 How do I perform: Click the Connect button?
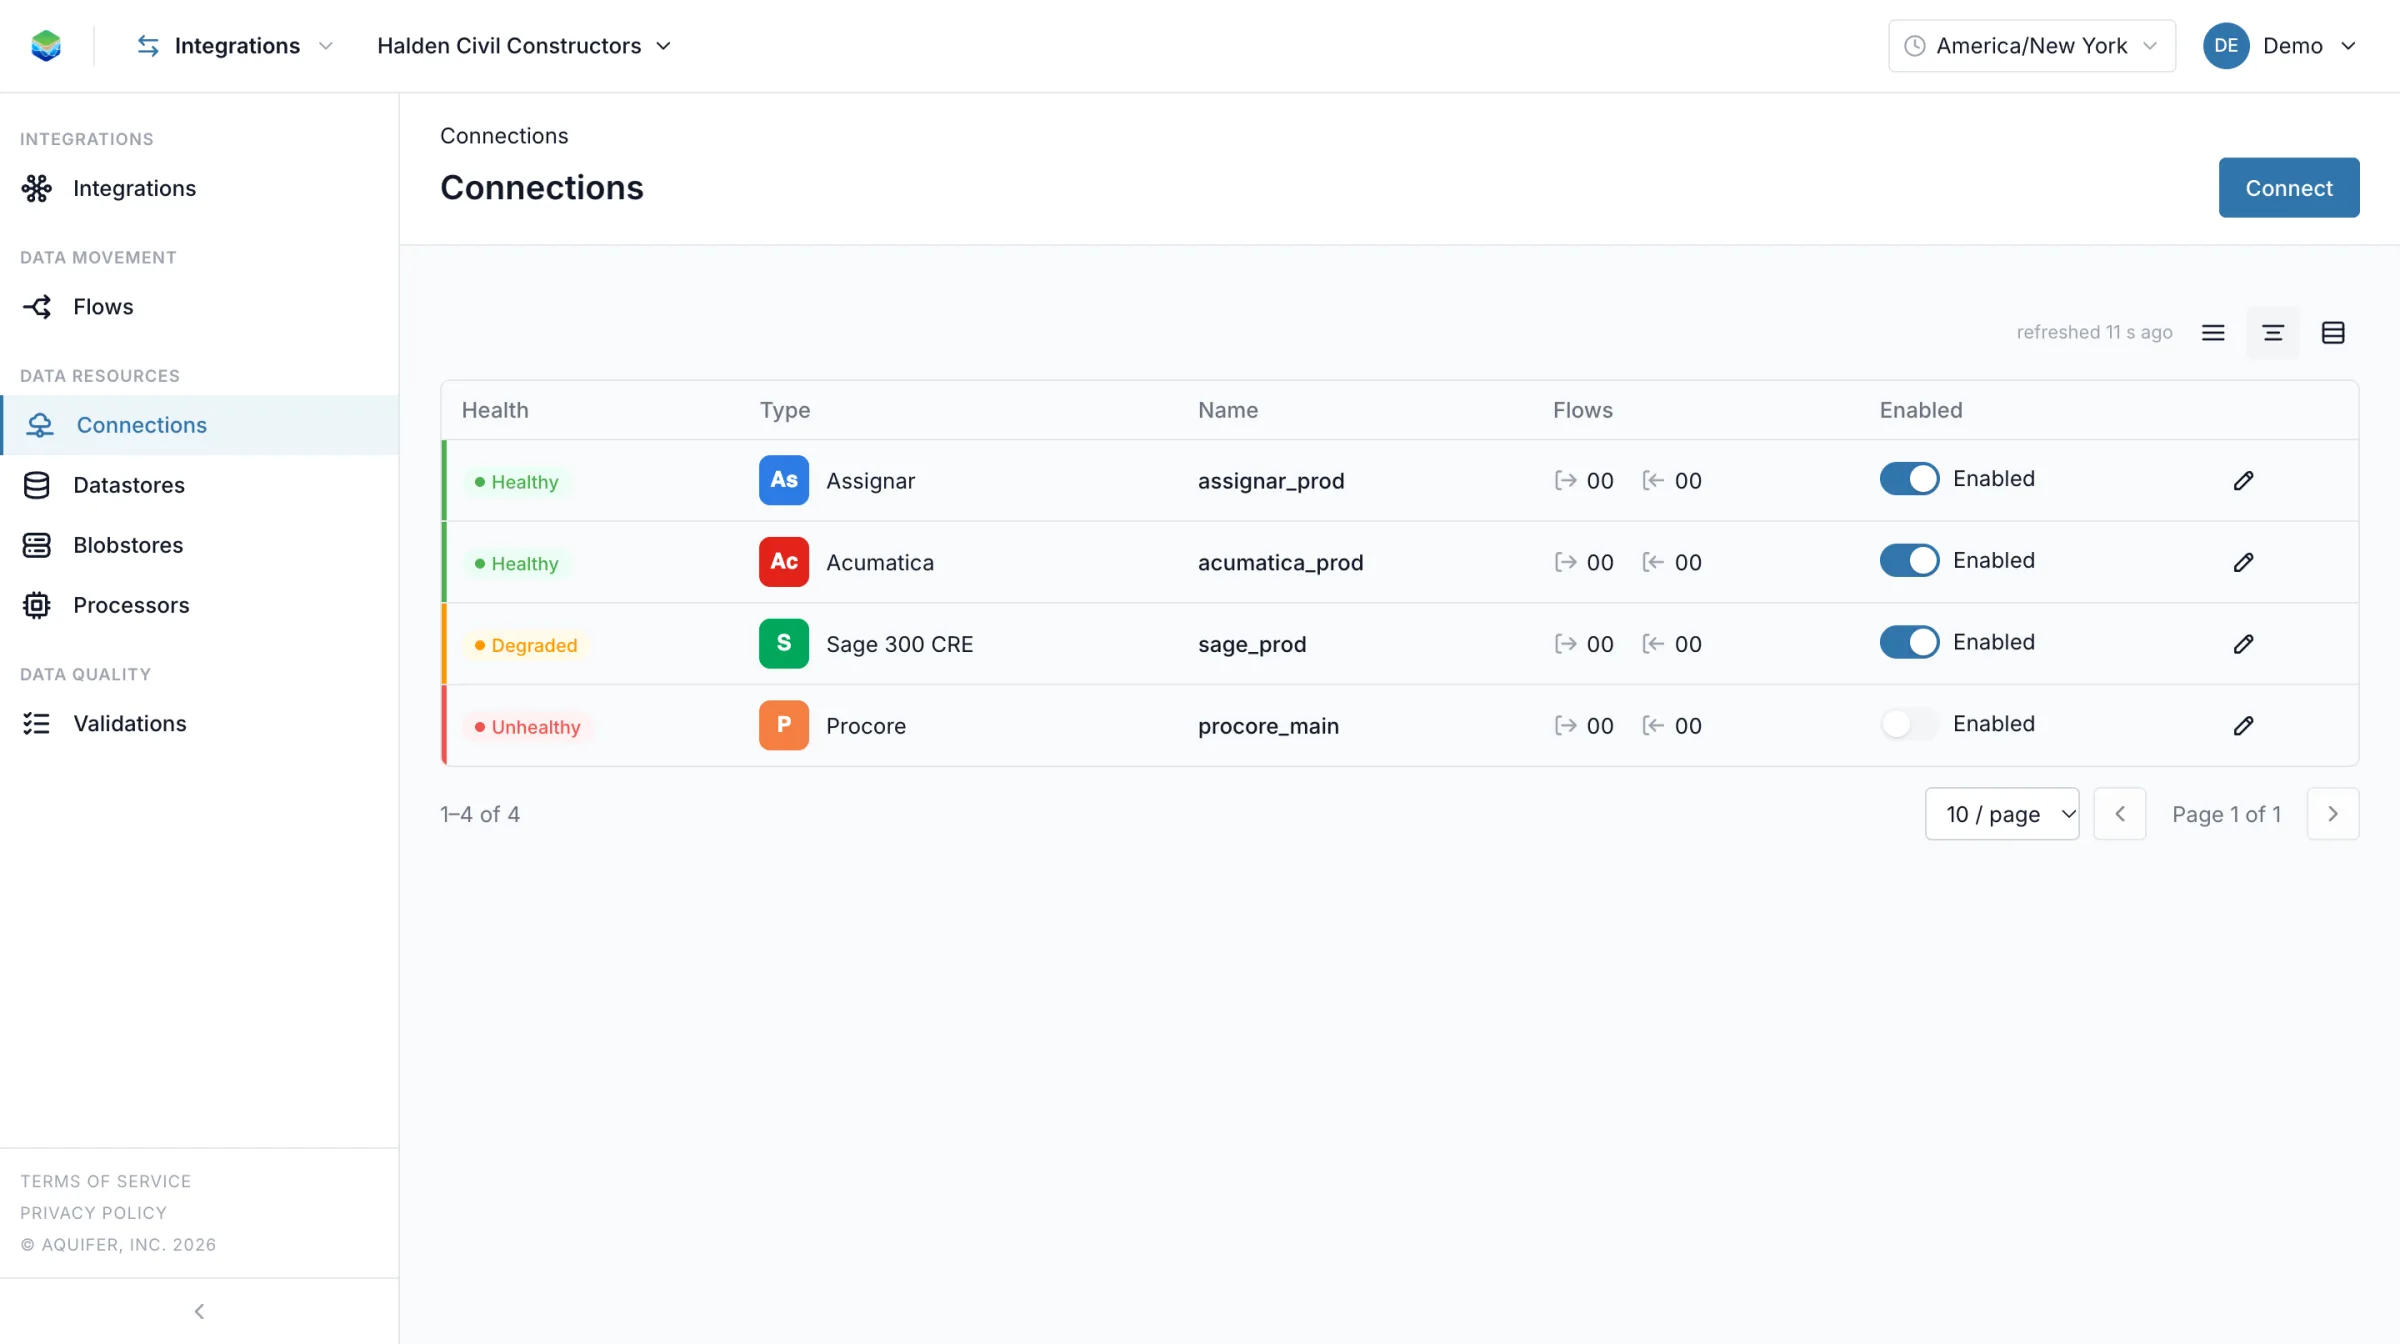click(2289, 188)
